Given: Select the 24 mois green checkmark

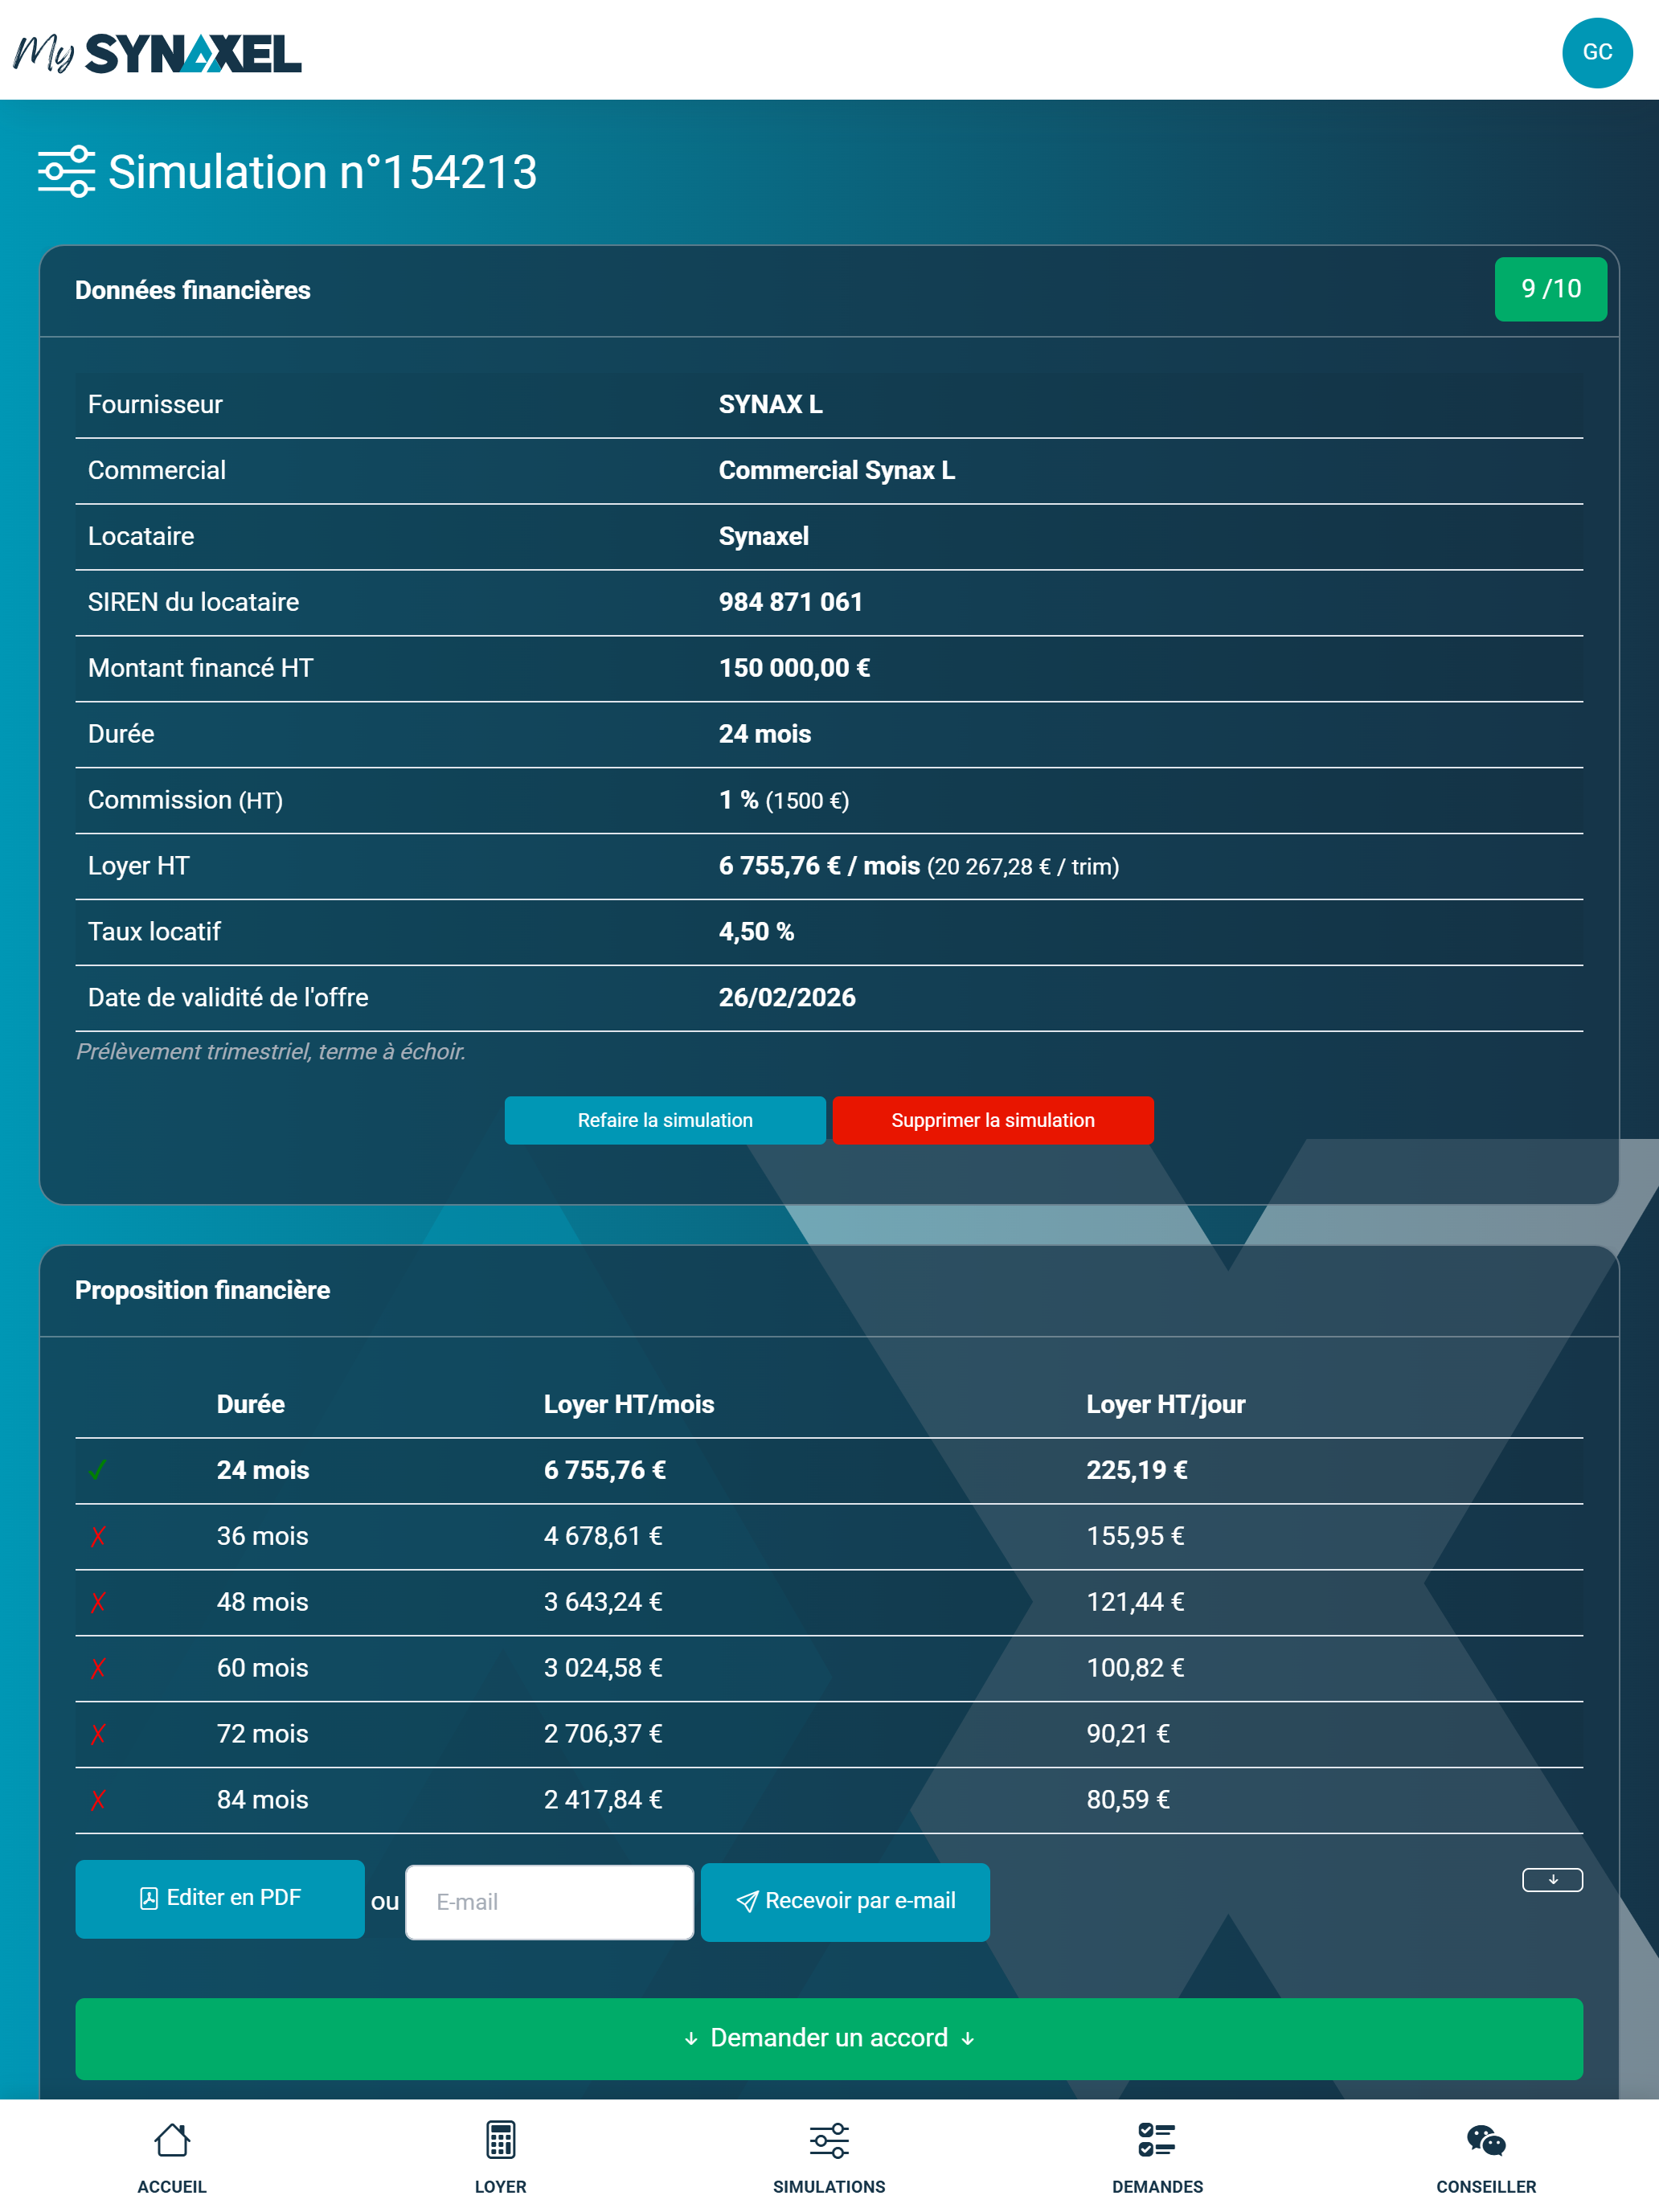Looking at the screenshot, I should point(97,1470).
